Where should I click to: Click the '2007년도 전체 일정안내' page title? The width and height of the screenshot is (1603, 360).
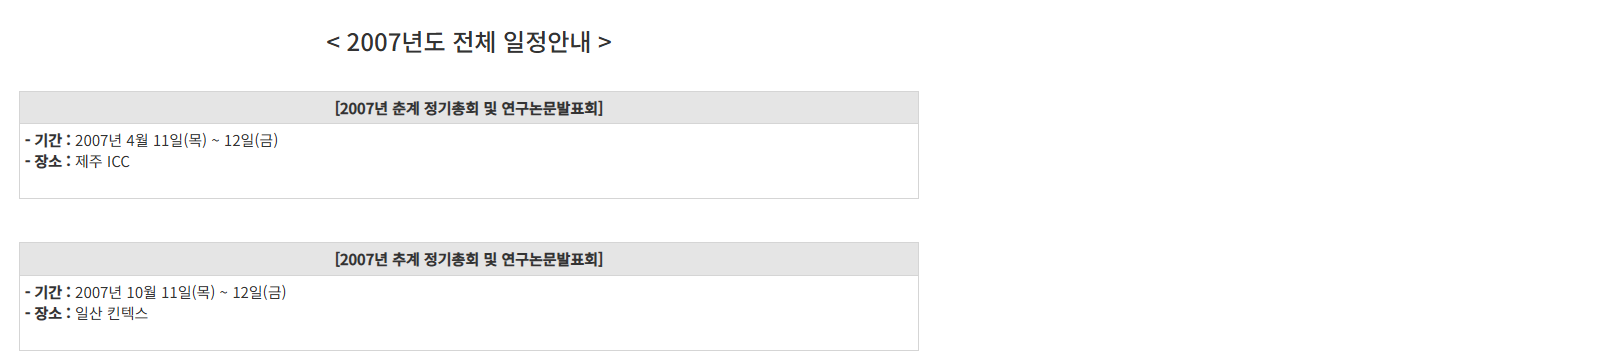tap(469, 42)
